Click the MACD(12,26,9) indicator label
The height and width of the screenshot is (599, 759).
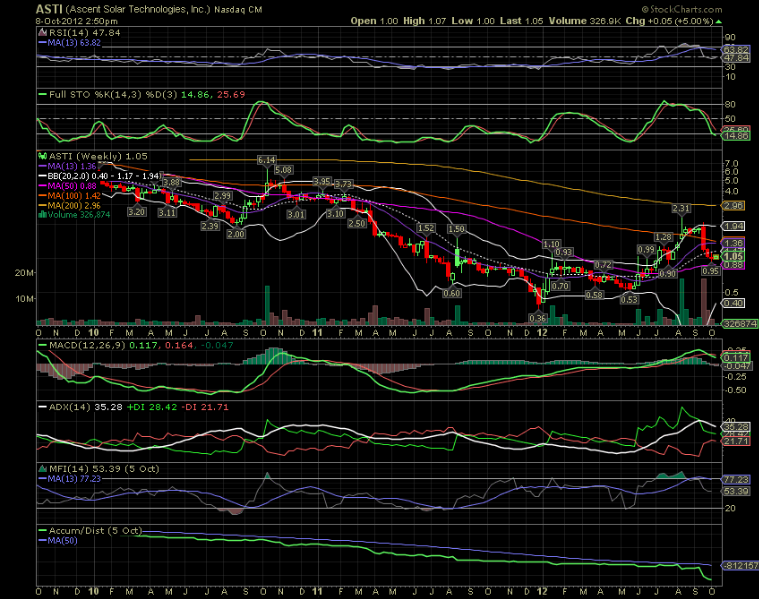pyautogui.click(x=87, y=345)
